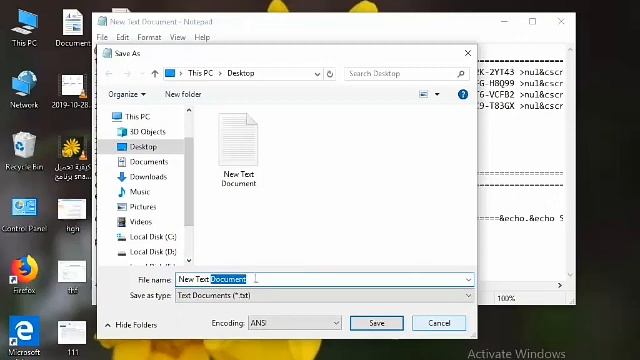
Task: Open the Notepad Edit menu
Action: (x=122, y=38)
